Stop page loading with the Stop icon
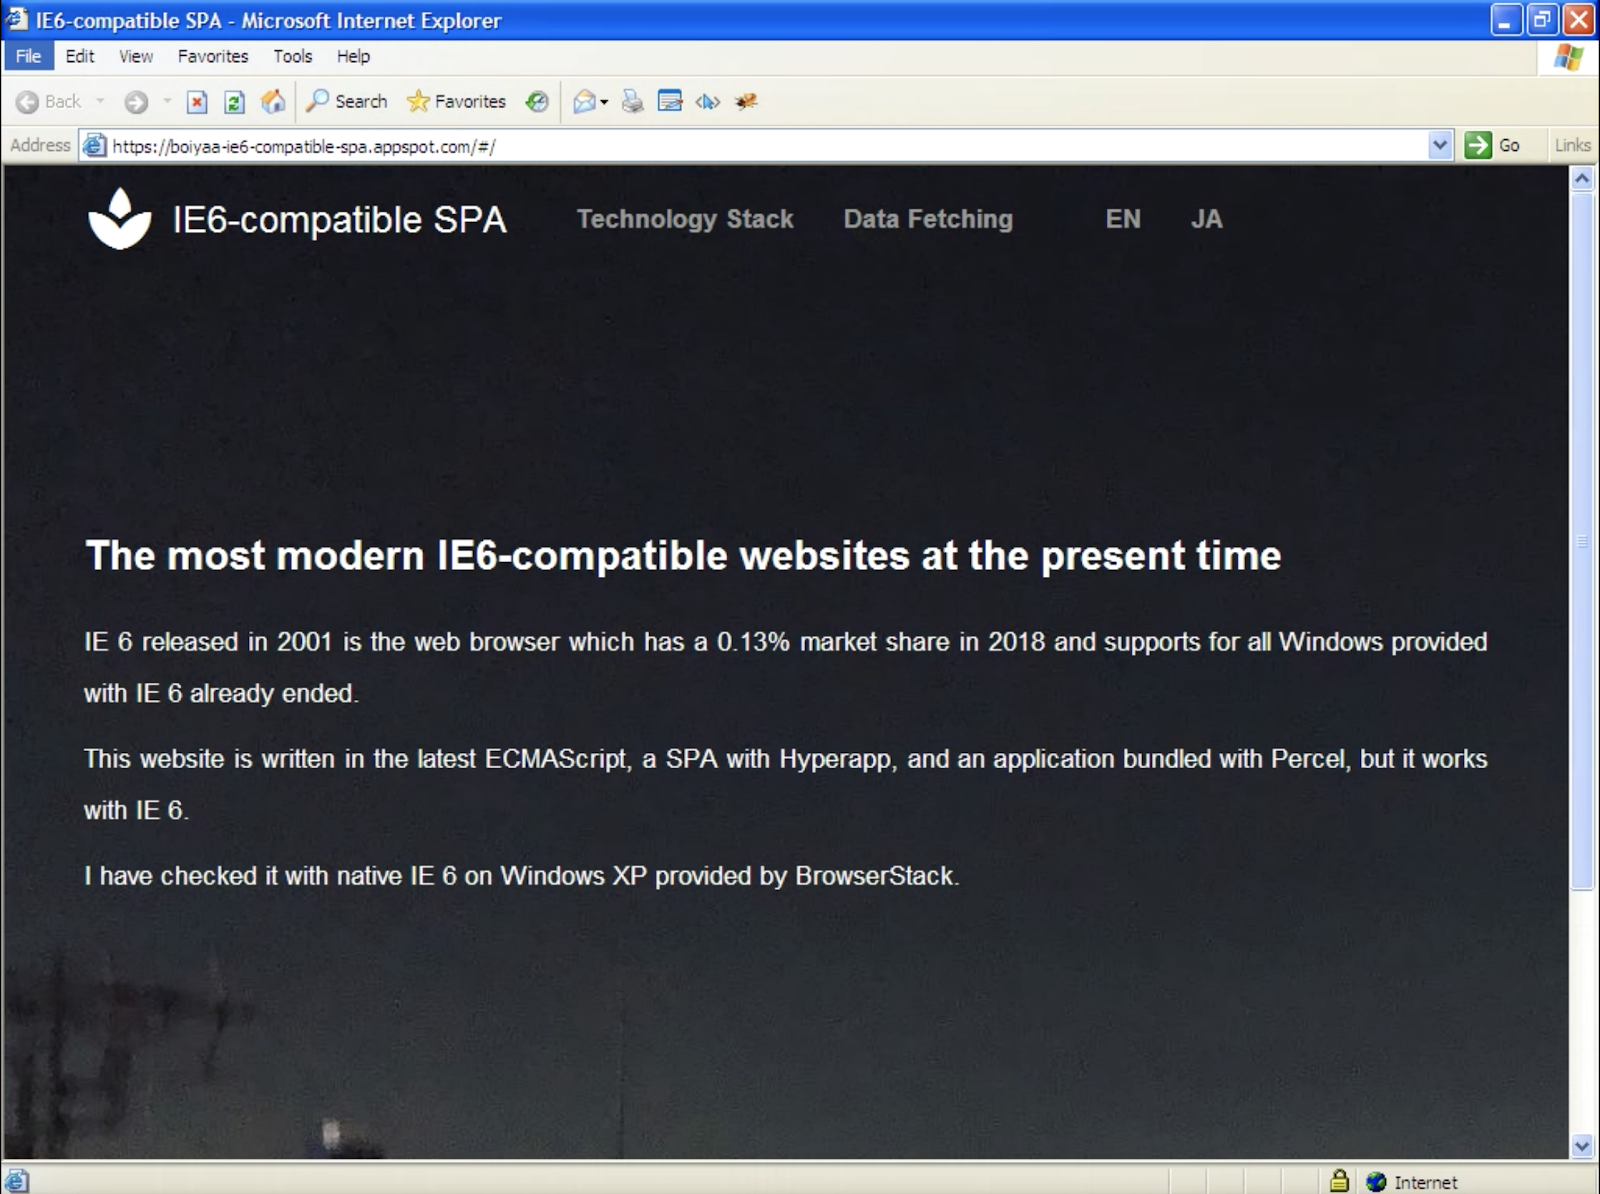Image resolution: width=1600 pixels, height=1194 pixels. (x=197, y=101)
